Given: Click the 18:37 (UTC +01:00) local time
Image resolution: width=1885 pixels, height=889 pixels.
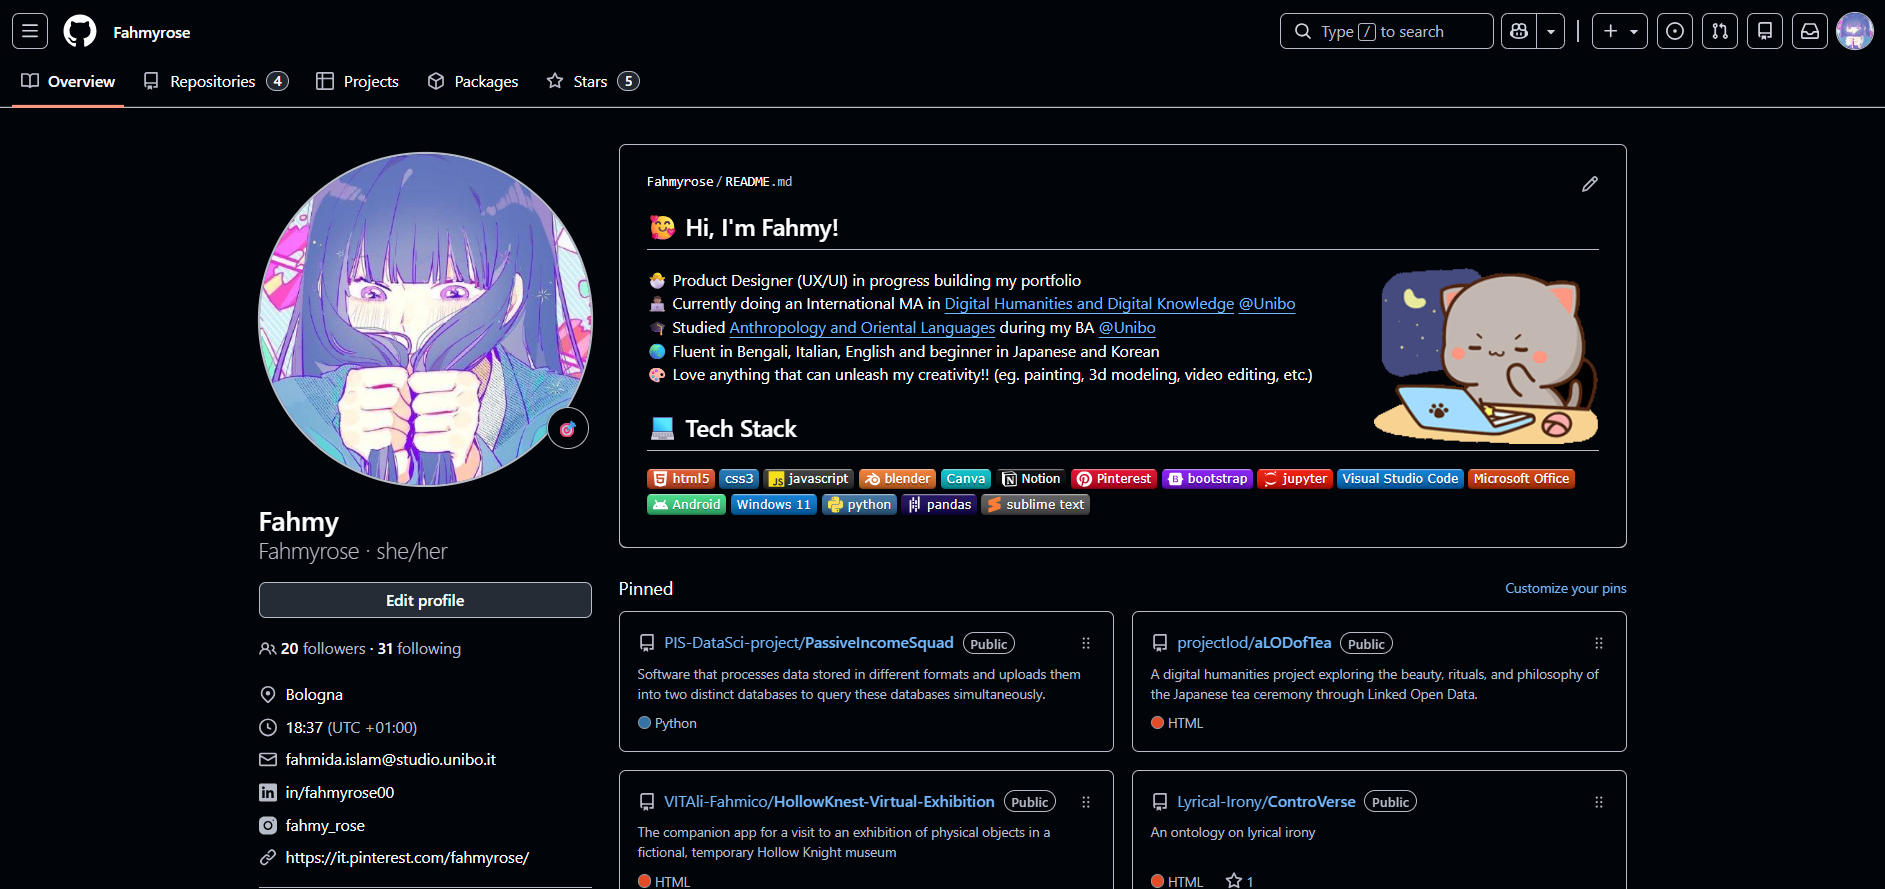Looking at the screenshot, I should [351, 727].
